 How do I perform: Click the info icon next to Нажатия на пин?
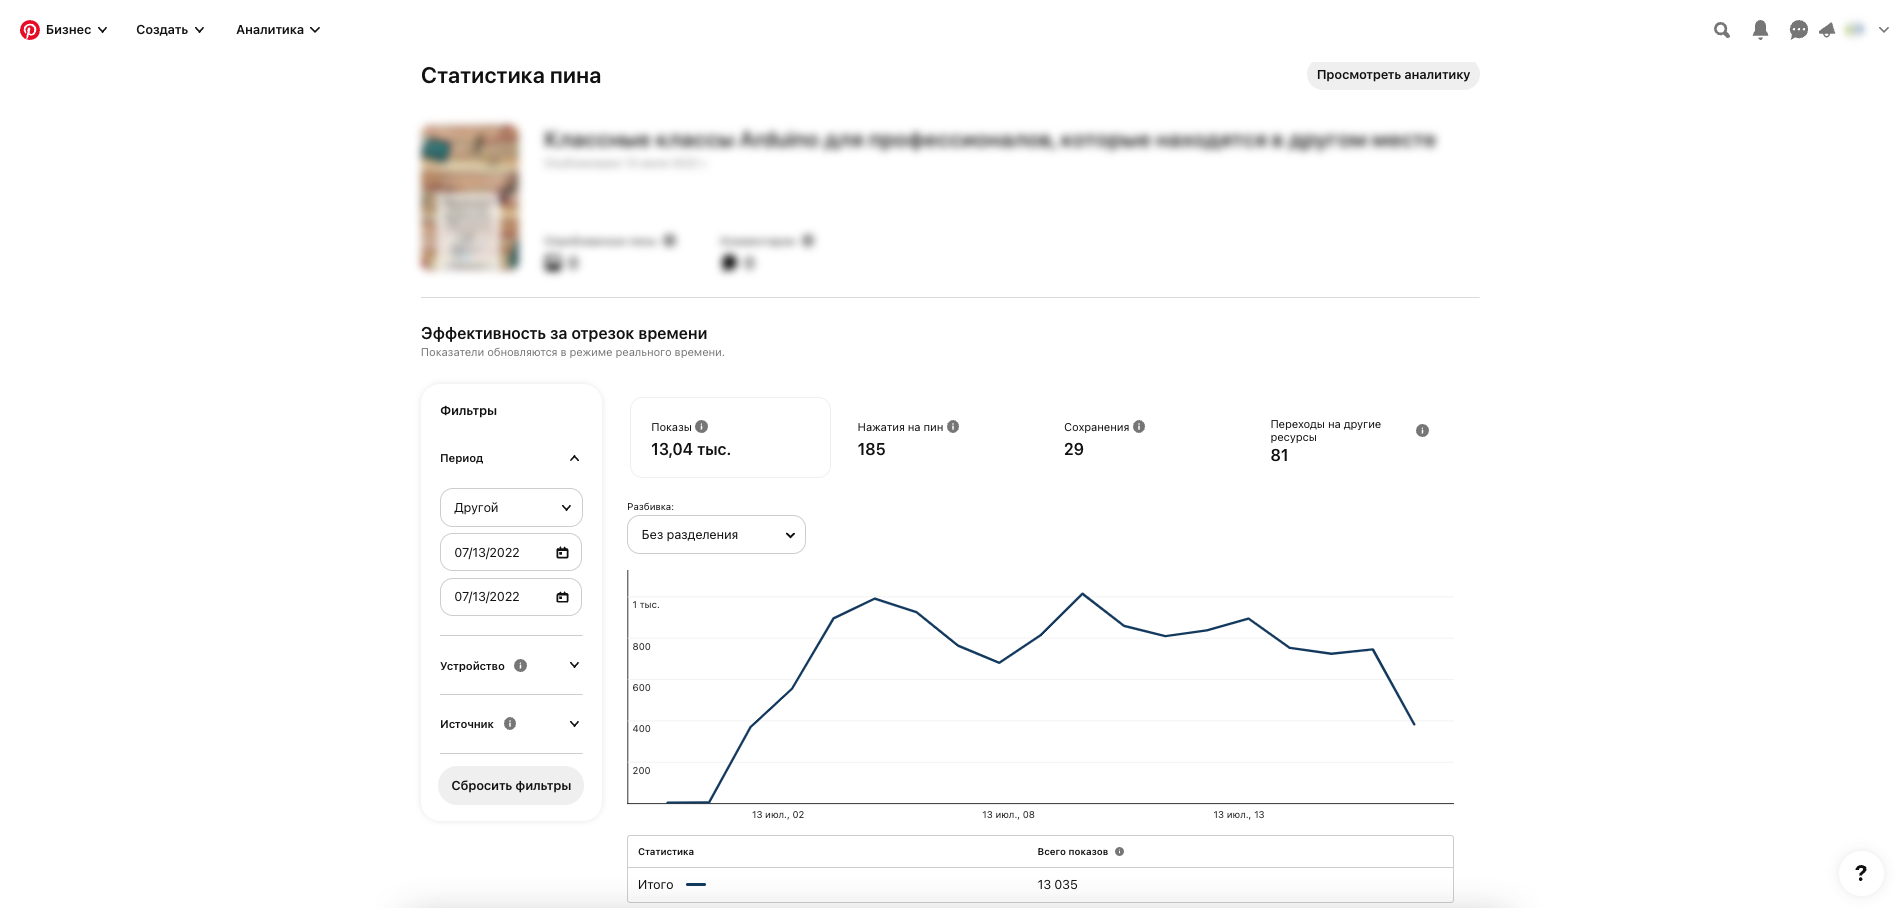click(x=953, y=427)
